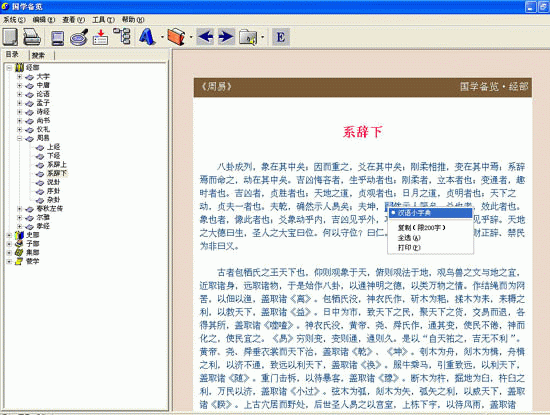Expand the 论语 tree node

coord(20,94)
